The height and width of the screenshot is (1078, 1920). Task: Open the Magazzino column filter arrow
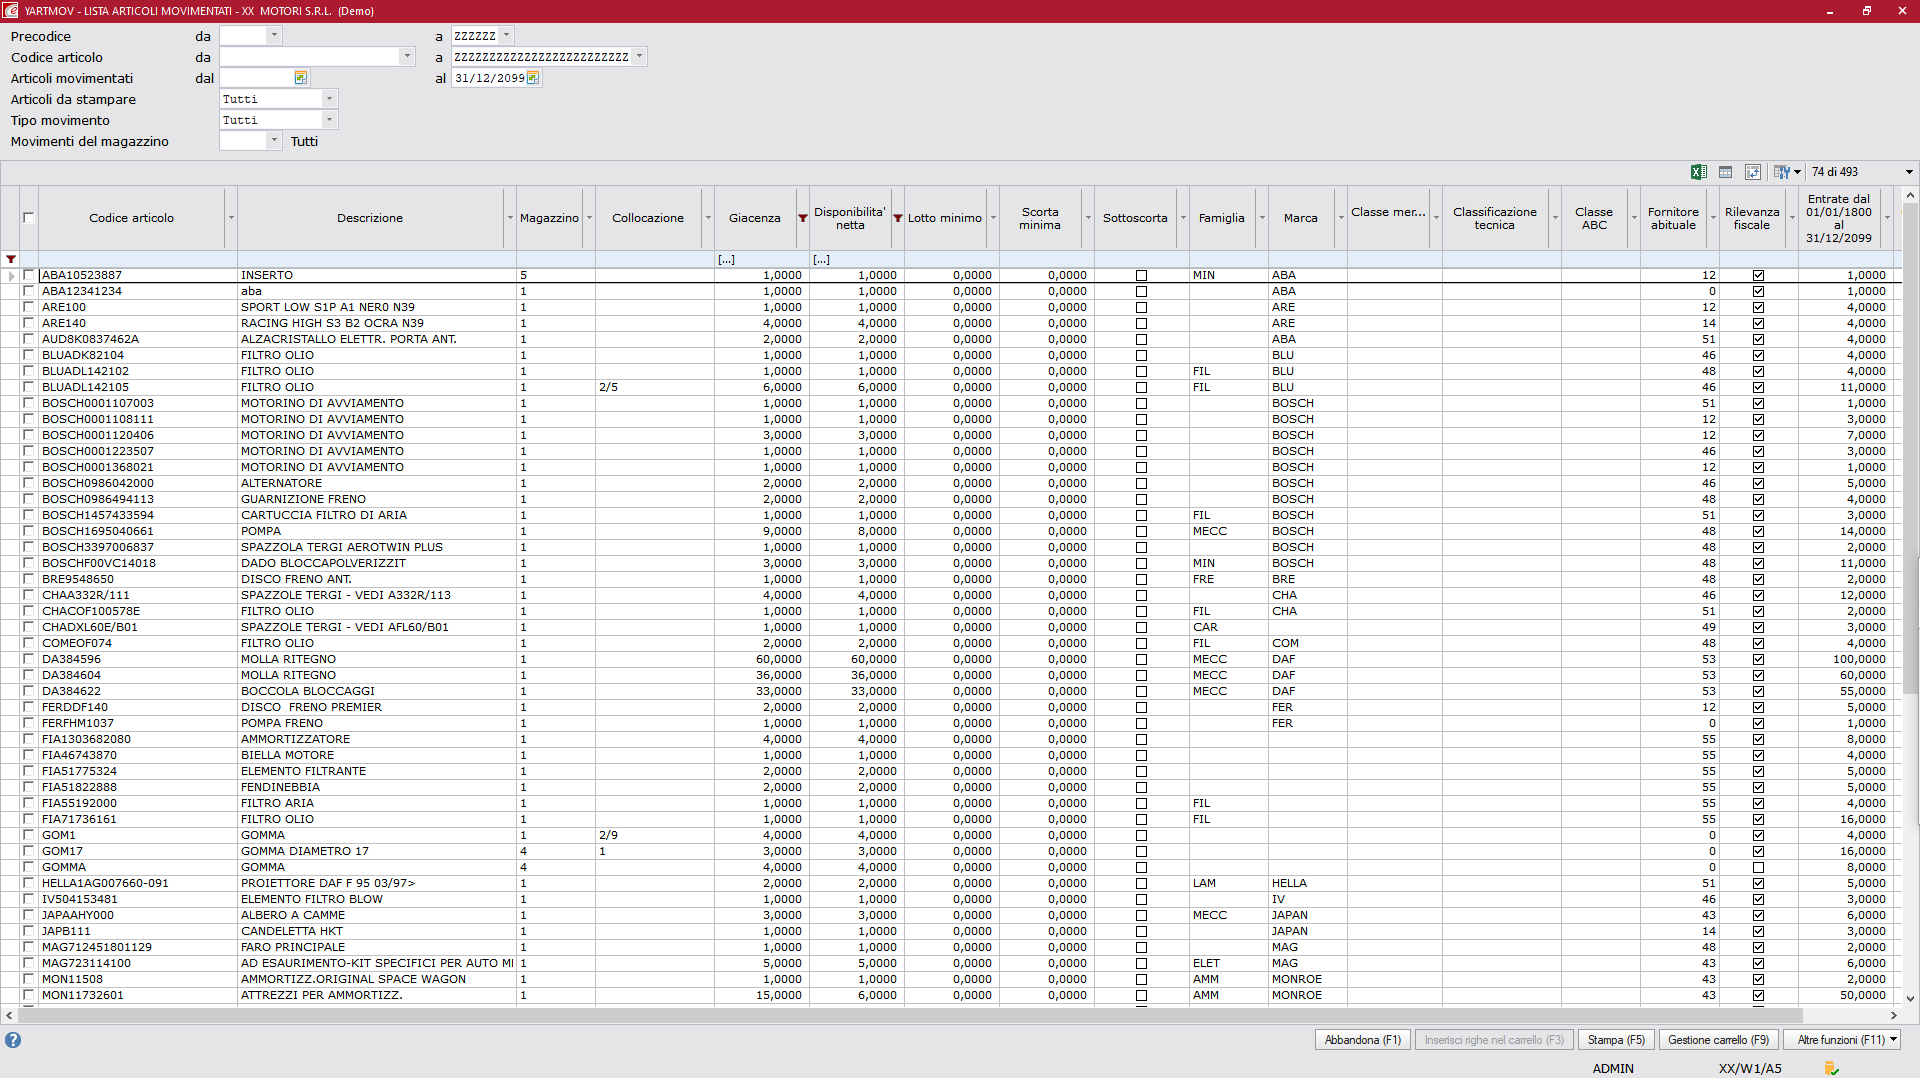[589, 218]
